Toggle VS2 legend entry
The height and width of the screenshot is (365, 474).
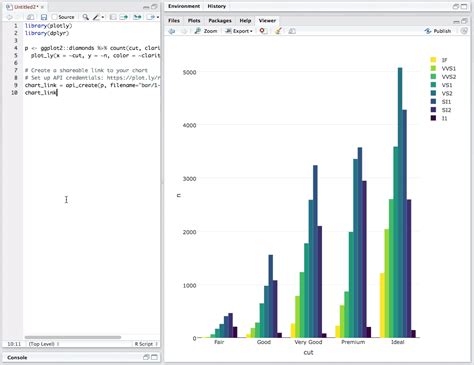(442, 93)
